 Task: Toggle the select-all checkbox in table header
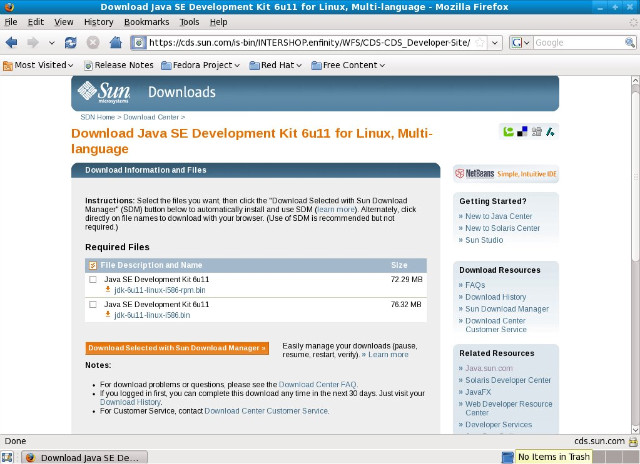pos(93,266)
